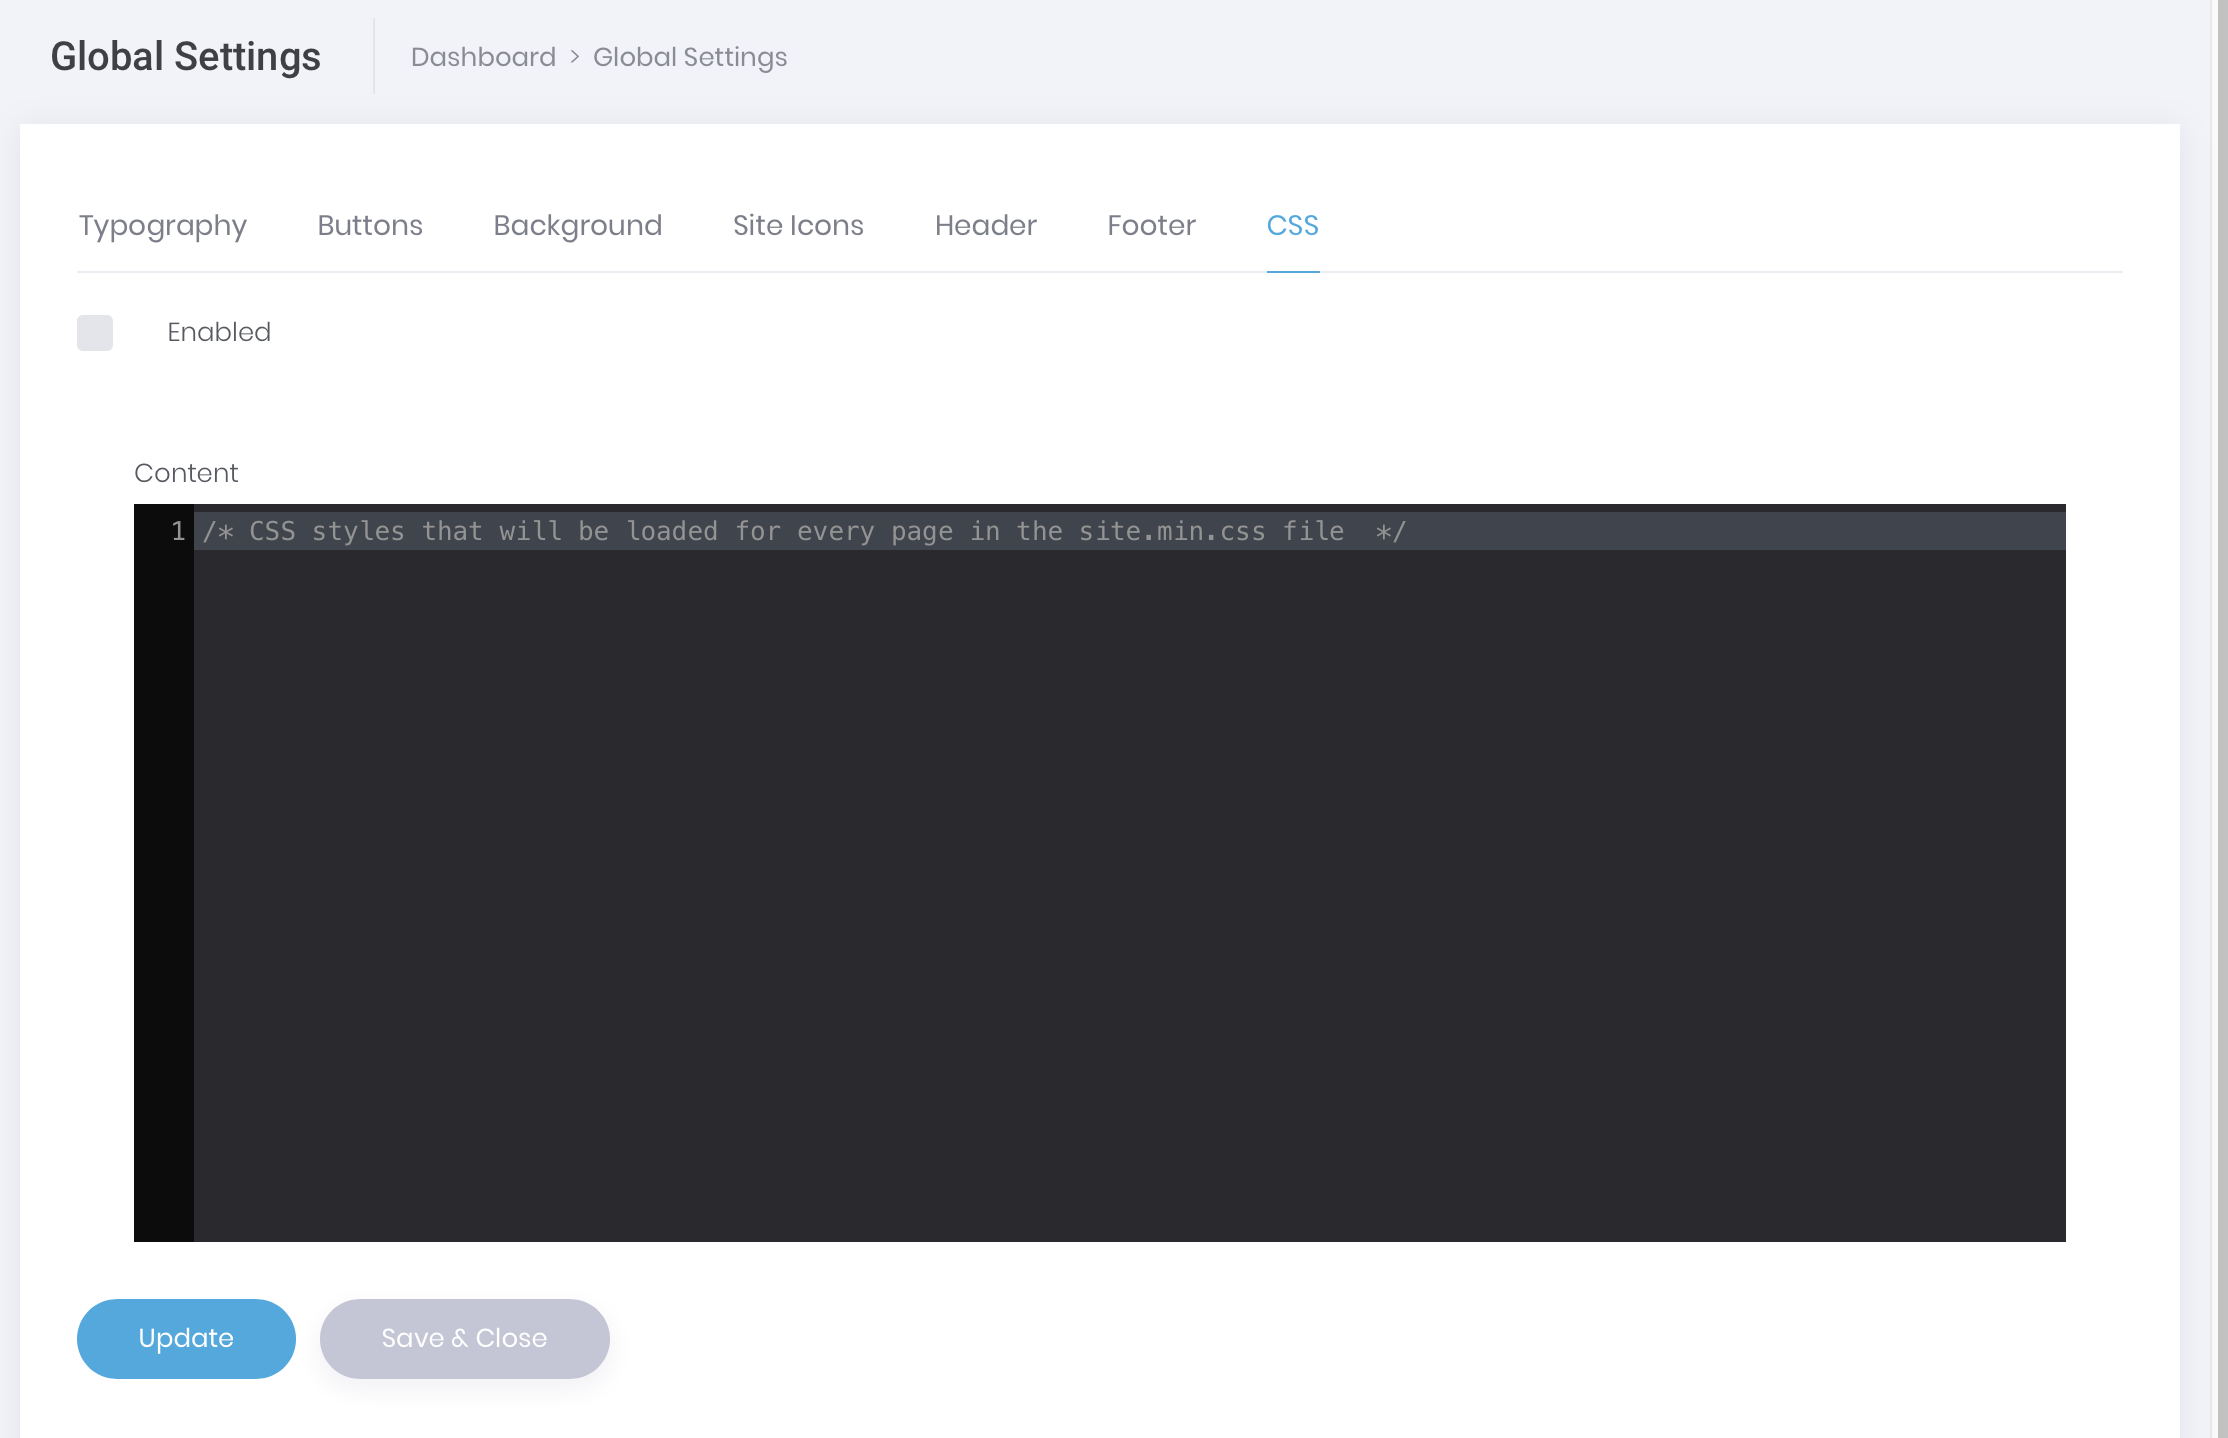The width and height of the screenshot is (2228, 1438).
Task: Click the Typography tab
Action: coord(162,226)
